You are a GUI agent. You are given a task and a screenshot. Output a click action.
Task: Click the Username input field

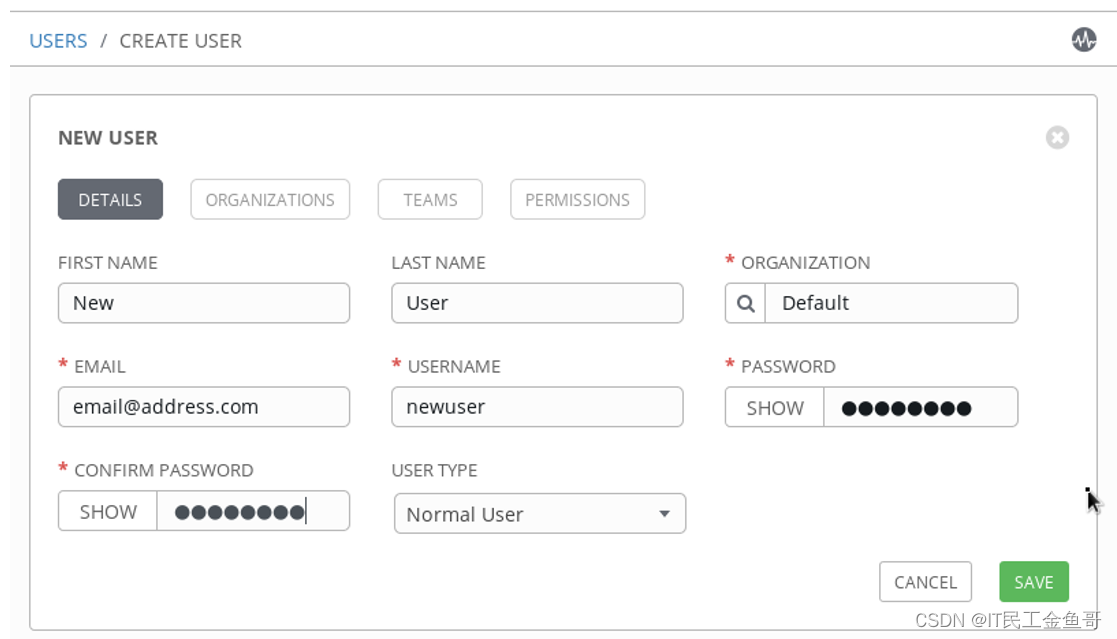point(537,407)
